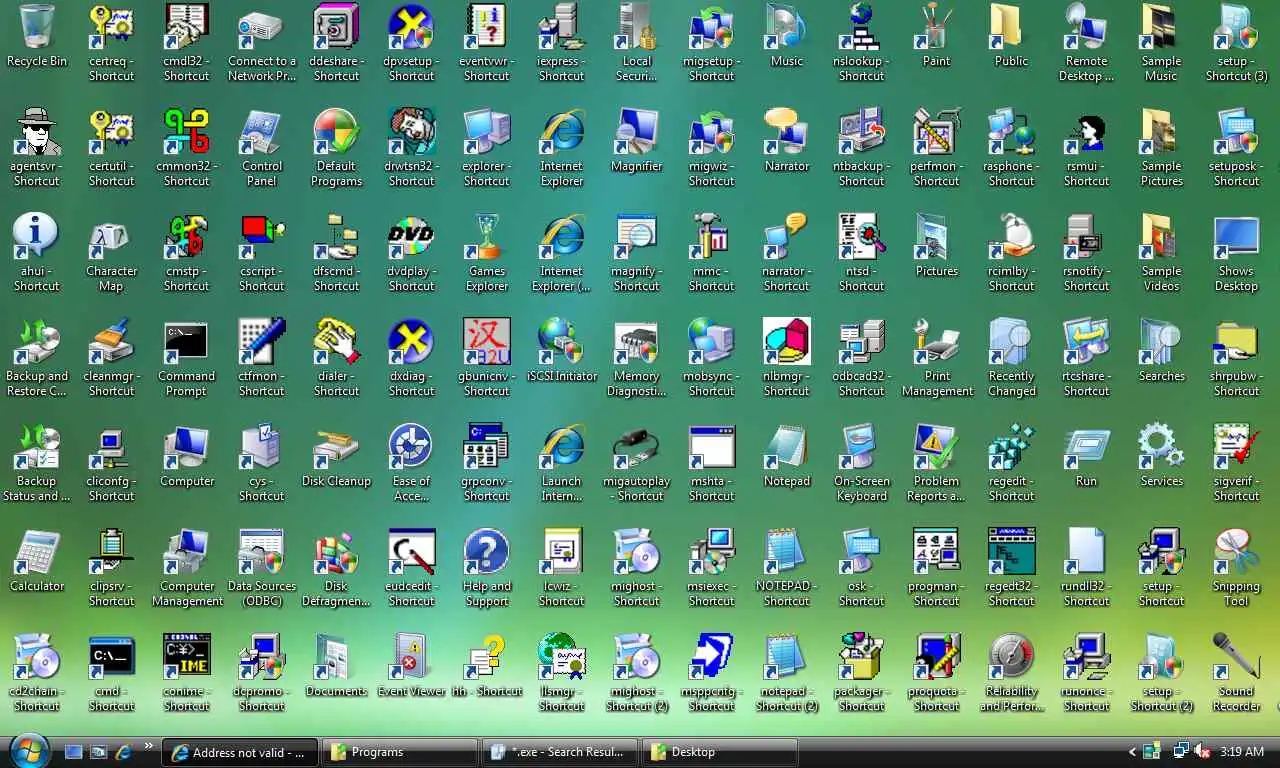The width and height of the screenshot is (1280, 768).
Task: Open the Recycle Bin icon
Action: [37, 27]
